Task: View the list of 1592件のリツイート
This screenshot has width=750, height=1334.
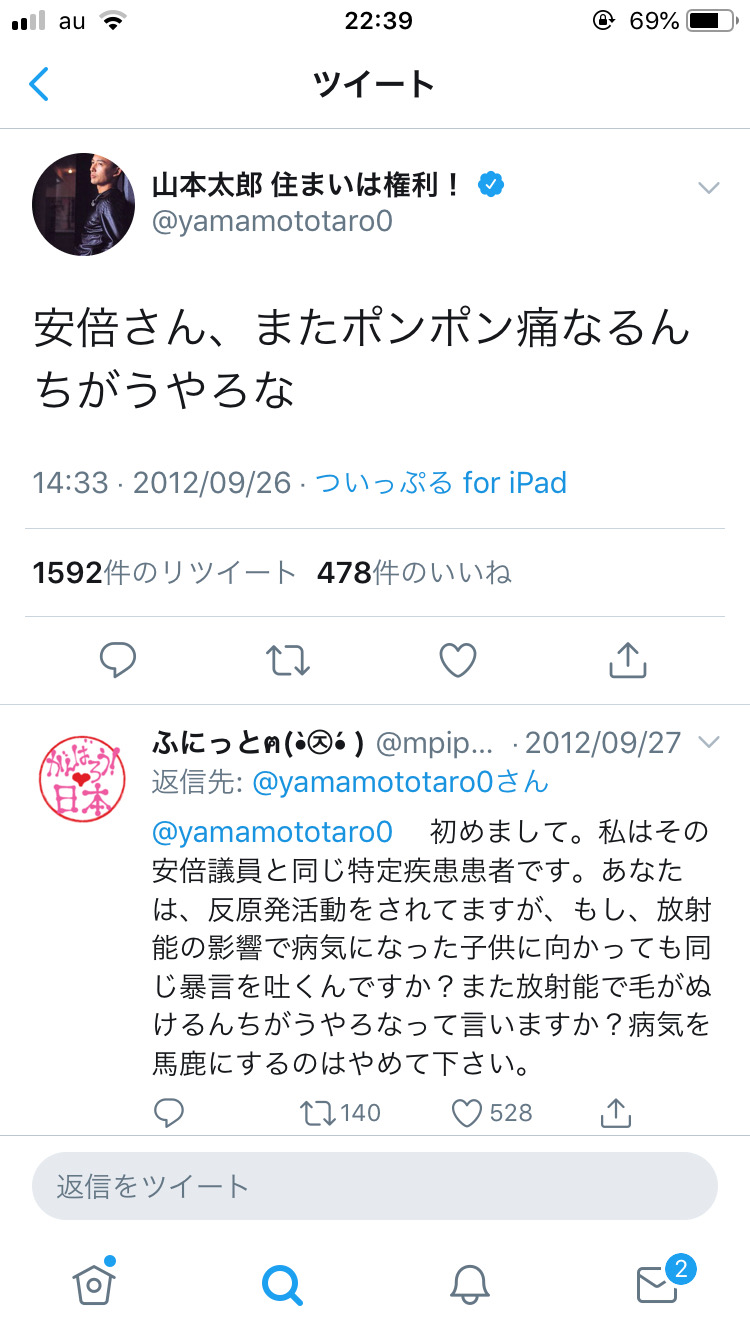Action: (x=165, y=572)
